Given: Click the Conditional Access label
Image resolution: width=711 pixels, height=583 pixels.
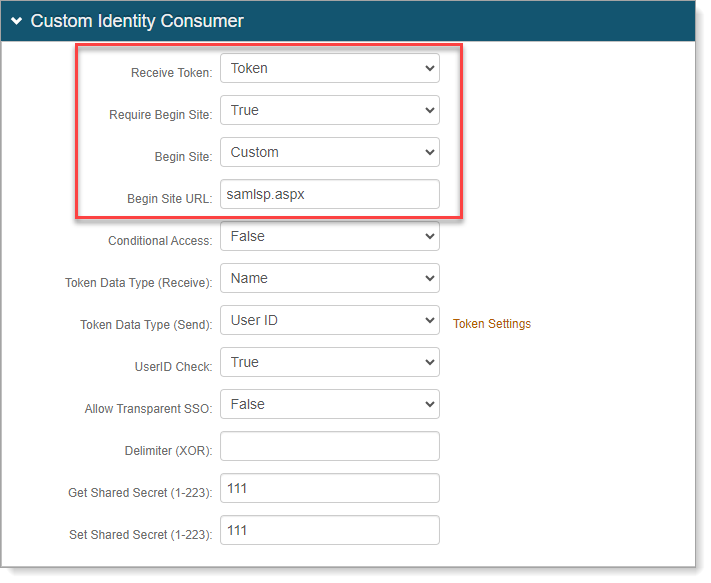Looking at the screenshot, I should pyautogui.click(x=160, y=241).
